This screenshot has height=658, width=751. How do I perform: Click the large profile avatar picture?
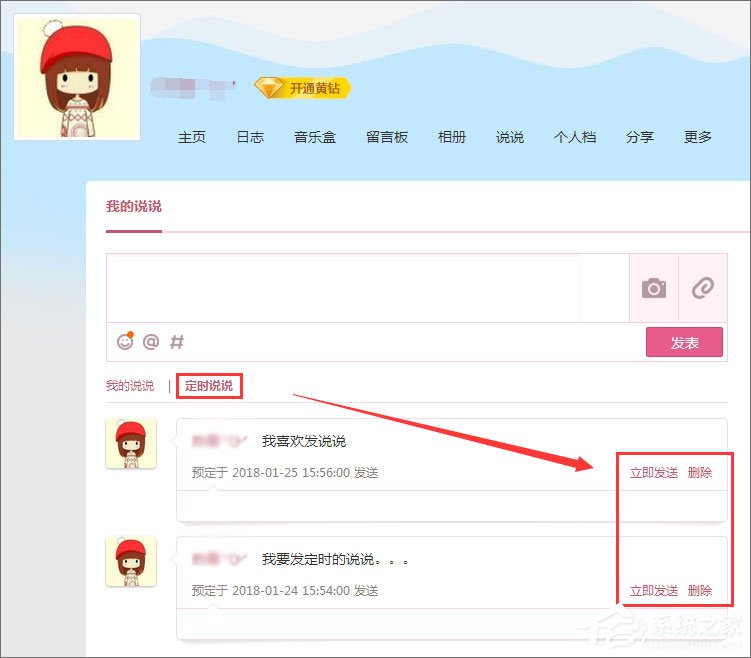(77, 78)
